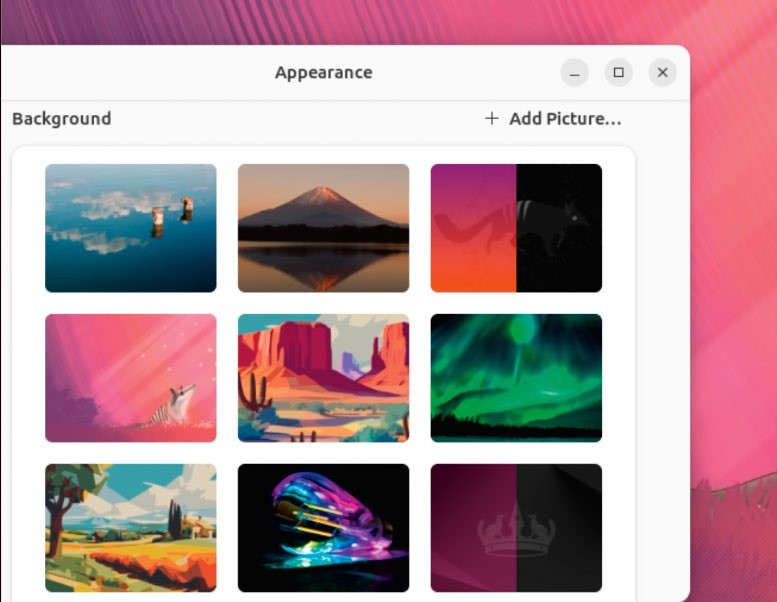The image size is (777, 602).
Task: Click the Appearance title text
Action: (324, 73)
